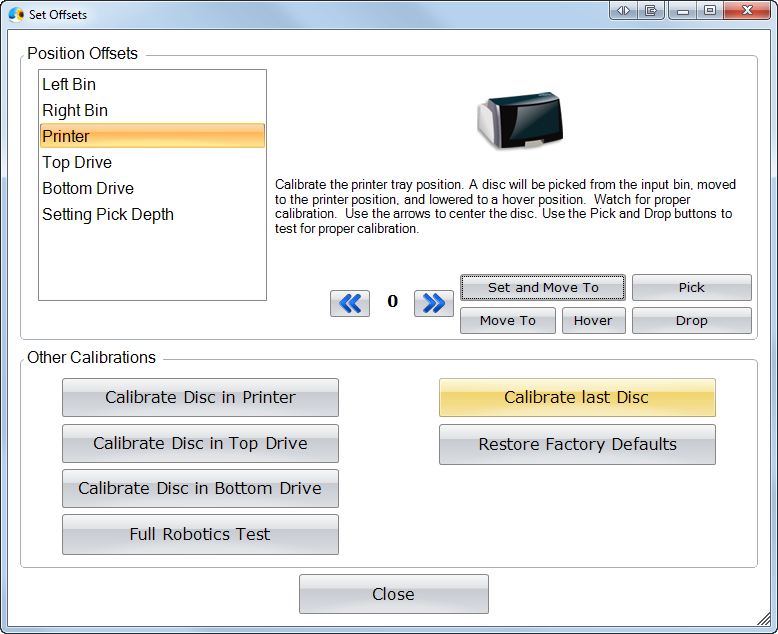Select Right Bin in the offsets list
The height and width of the screenshot is (634, 778).
(x=75, y=111)
